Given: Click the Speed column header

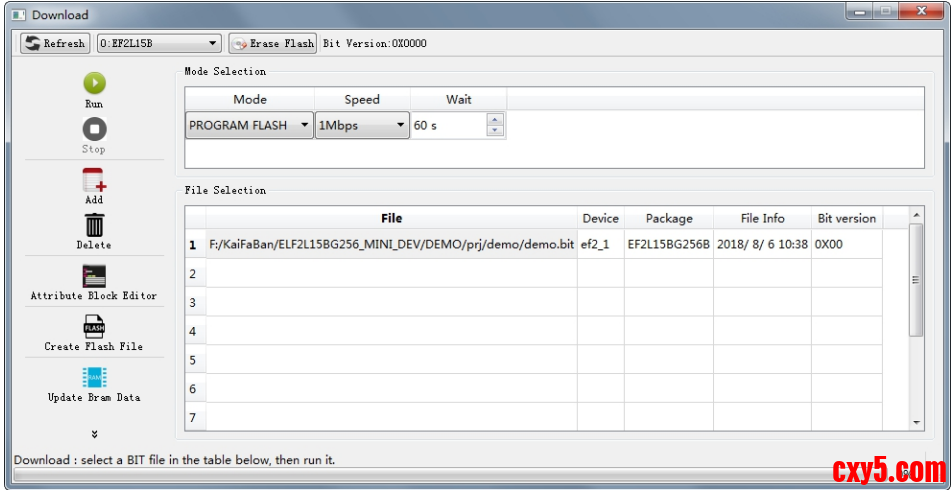Looking at the screenshot, I should pyautogui.click(x=362, y=99).
